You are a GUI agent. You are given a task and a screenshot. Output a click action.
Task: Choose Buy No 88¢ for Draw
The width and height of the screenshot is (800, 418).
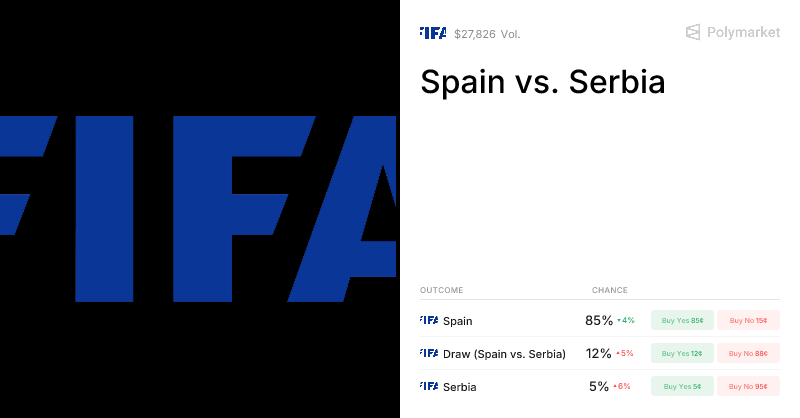(x=748, y=353)
